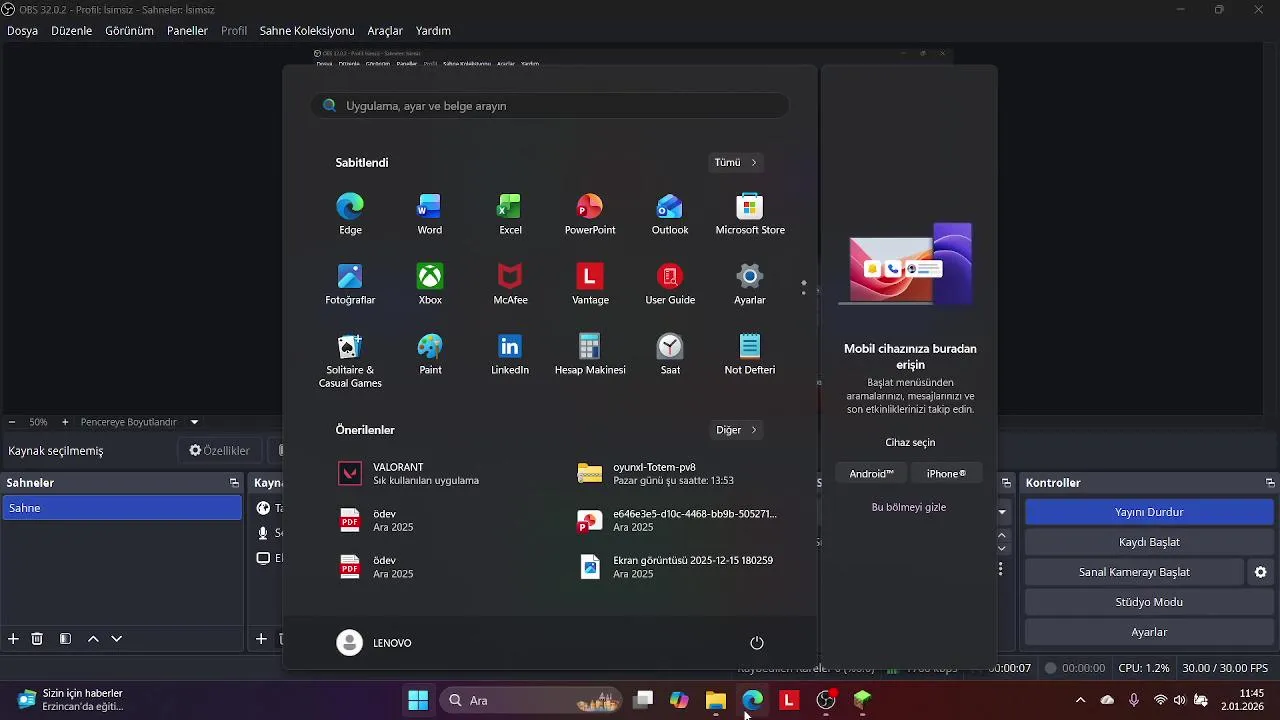Open Özellikler for the source
This screenshot has height=720, width=1280.
[x=219, y=451]
